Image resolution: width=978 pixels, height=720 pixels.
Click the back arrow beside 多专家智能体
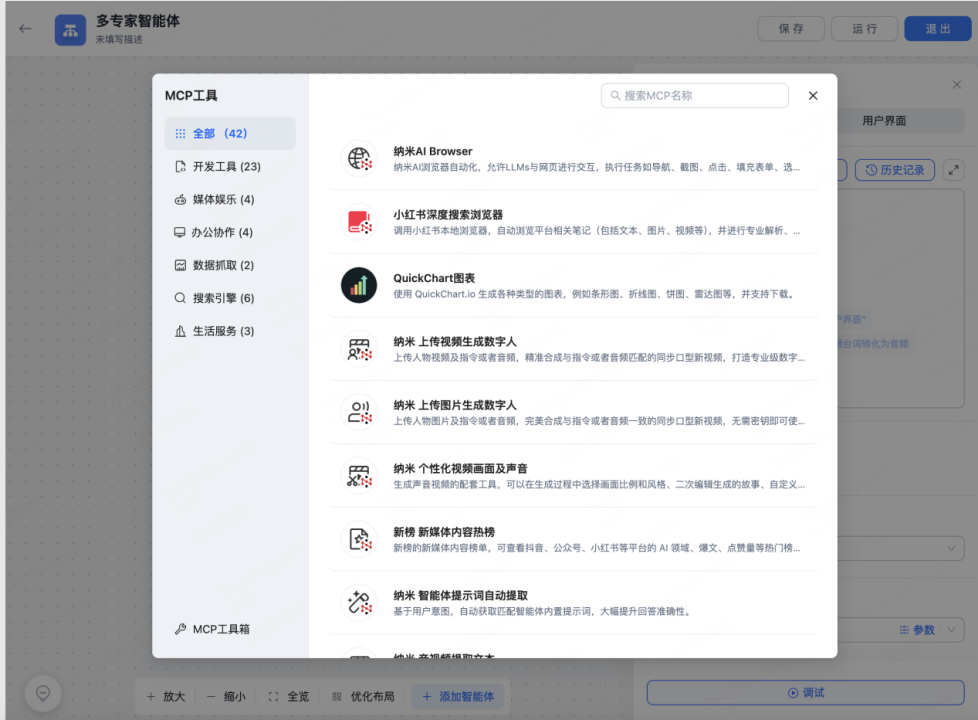click(x=24, y=29)
